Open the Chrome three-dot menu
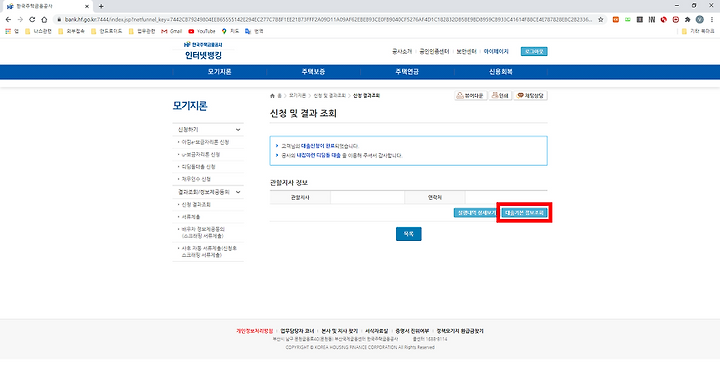 tap(712, 19)
